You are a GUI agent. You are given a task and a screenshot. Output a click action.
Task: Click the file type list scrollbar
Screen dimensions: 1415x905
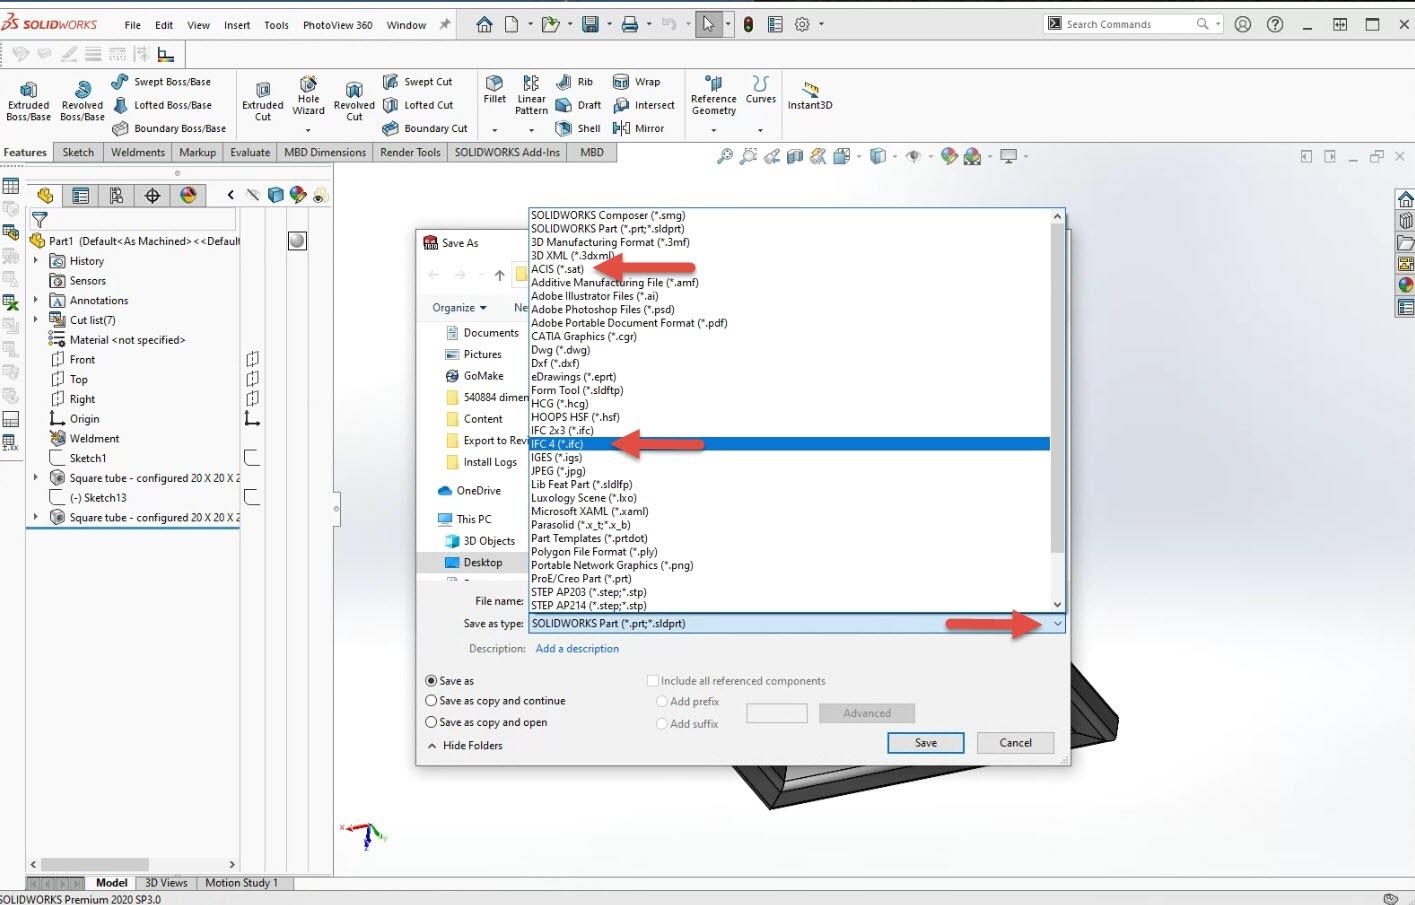click(1057, 388)
